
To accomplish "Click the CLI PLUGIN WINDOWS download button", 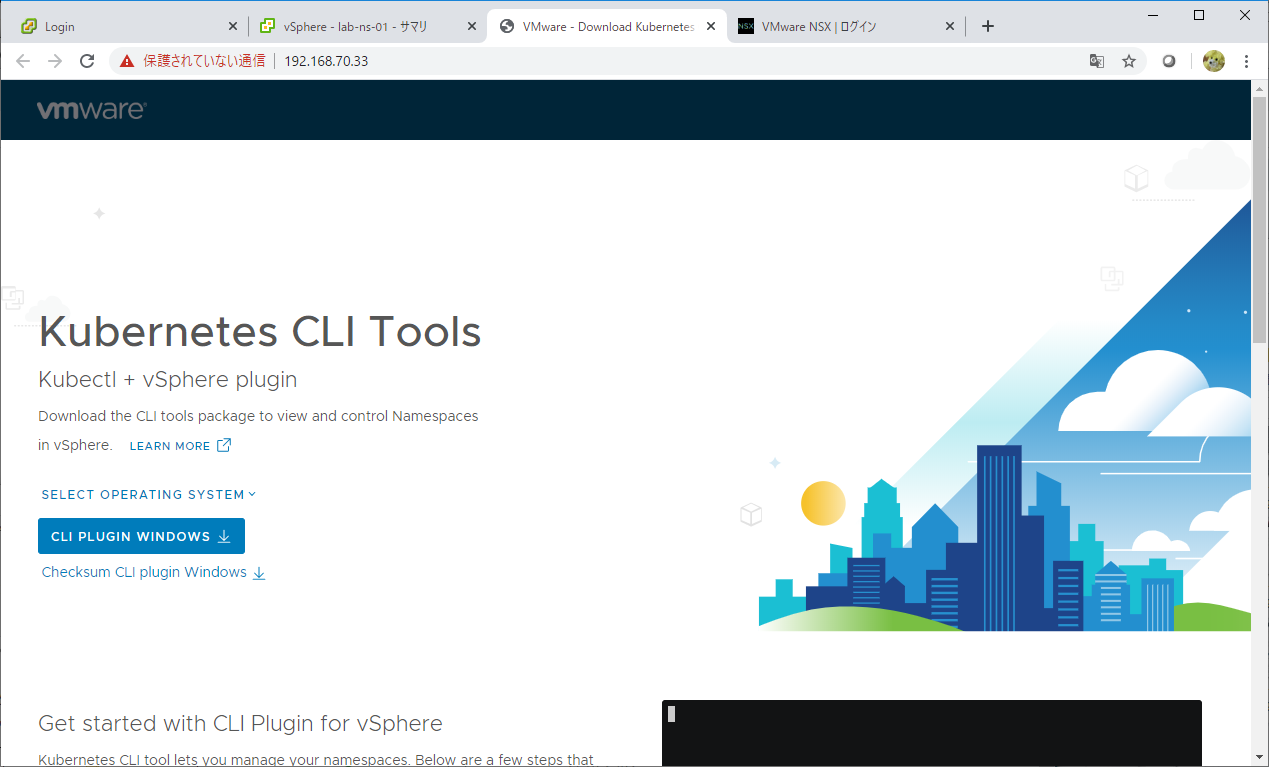I will [141, 536].
